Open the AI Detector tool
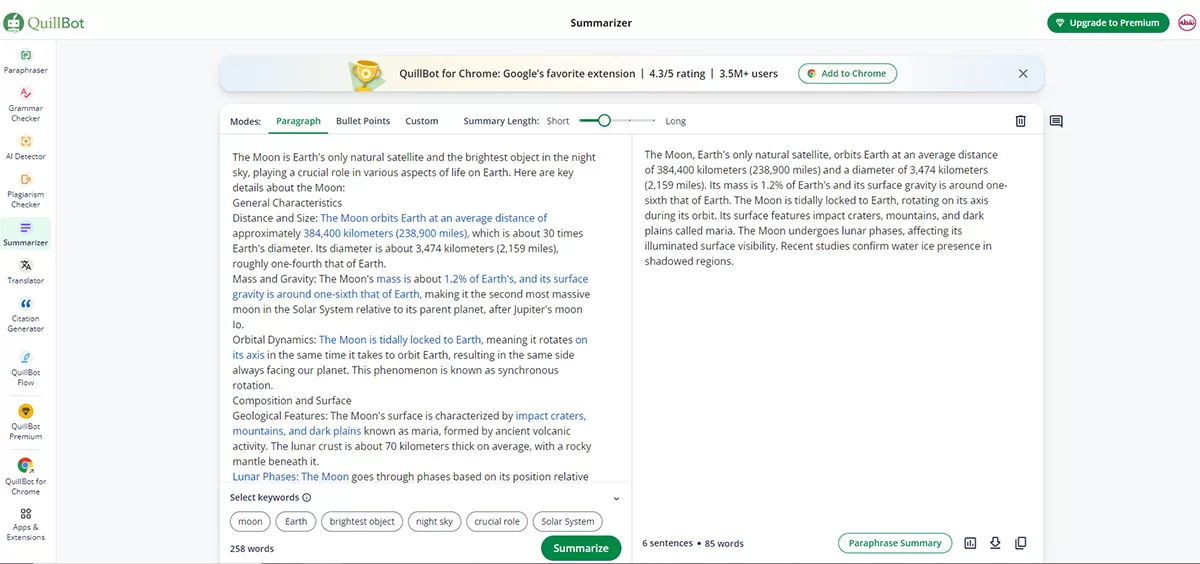Viewport: 1200px width, 564px height. [x=26, y=148]
